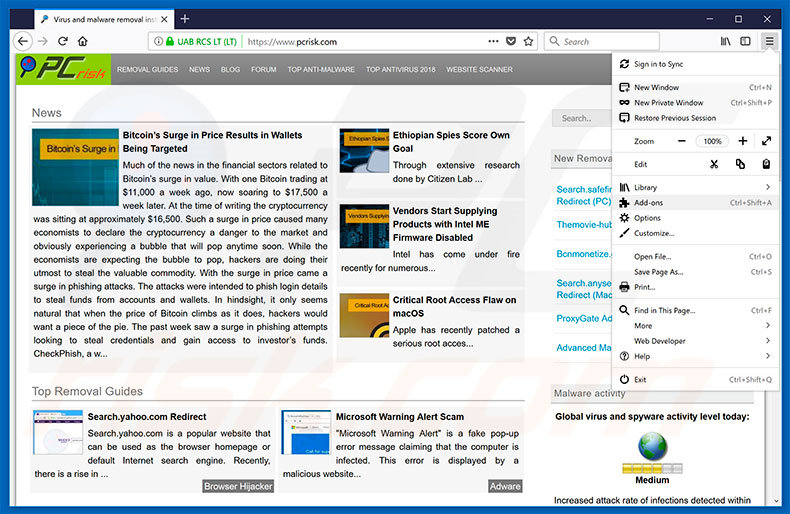
Task: Open Critical Root Access Flaw on macOS
Action: (x=454, y=306)
